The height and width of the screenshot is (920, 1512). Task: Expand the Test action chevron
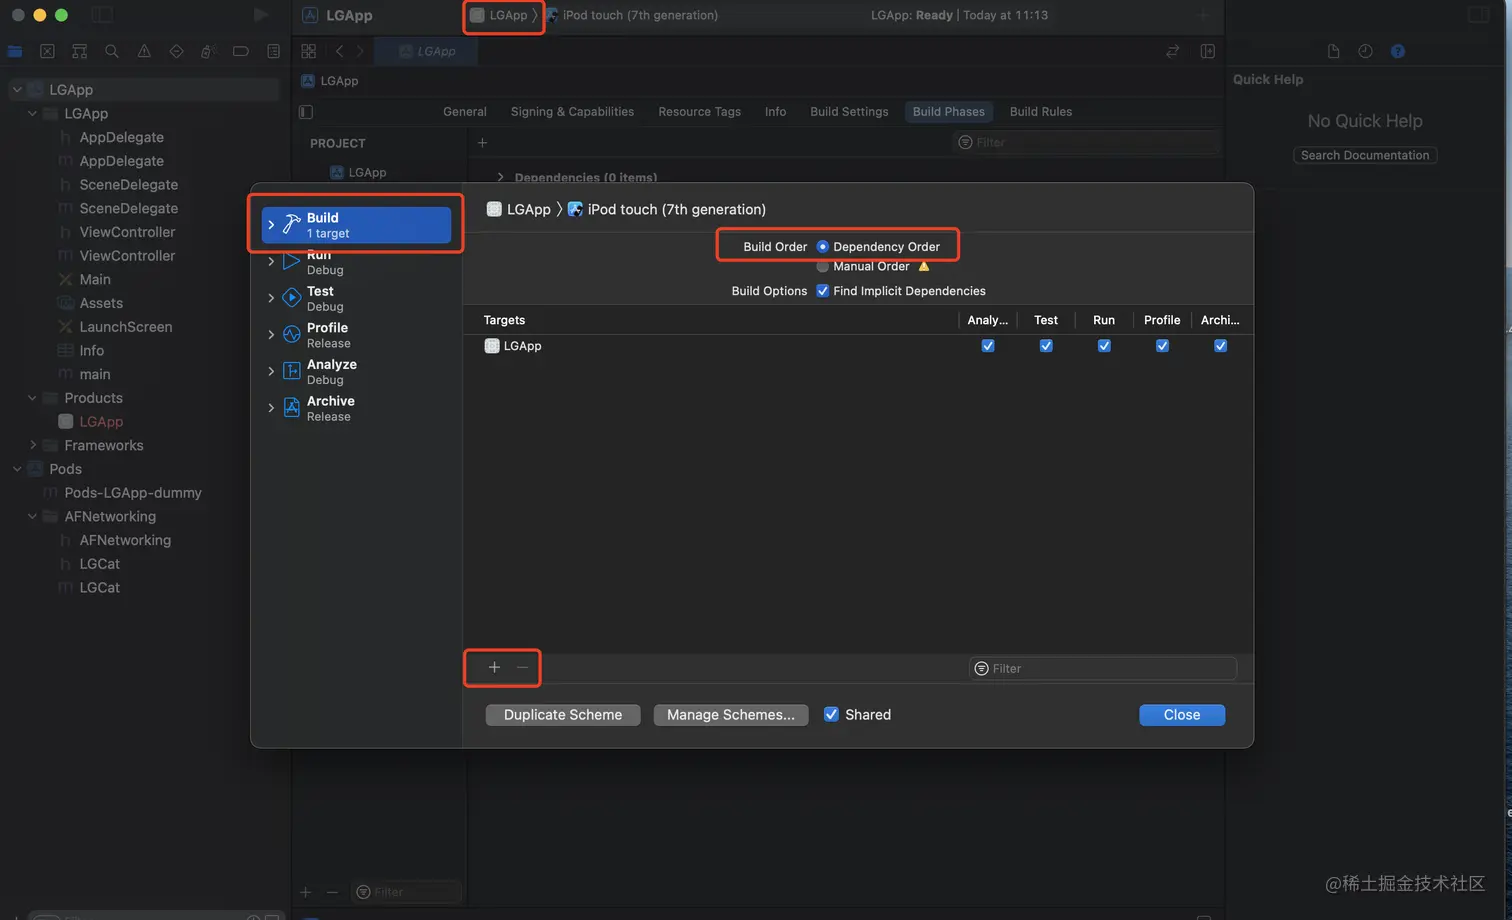pyautogui.click(x=271, y=298)
